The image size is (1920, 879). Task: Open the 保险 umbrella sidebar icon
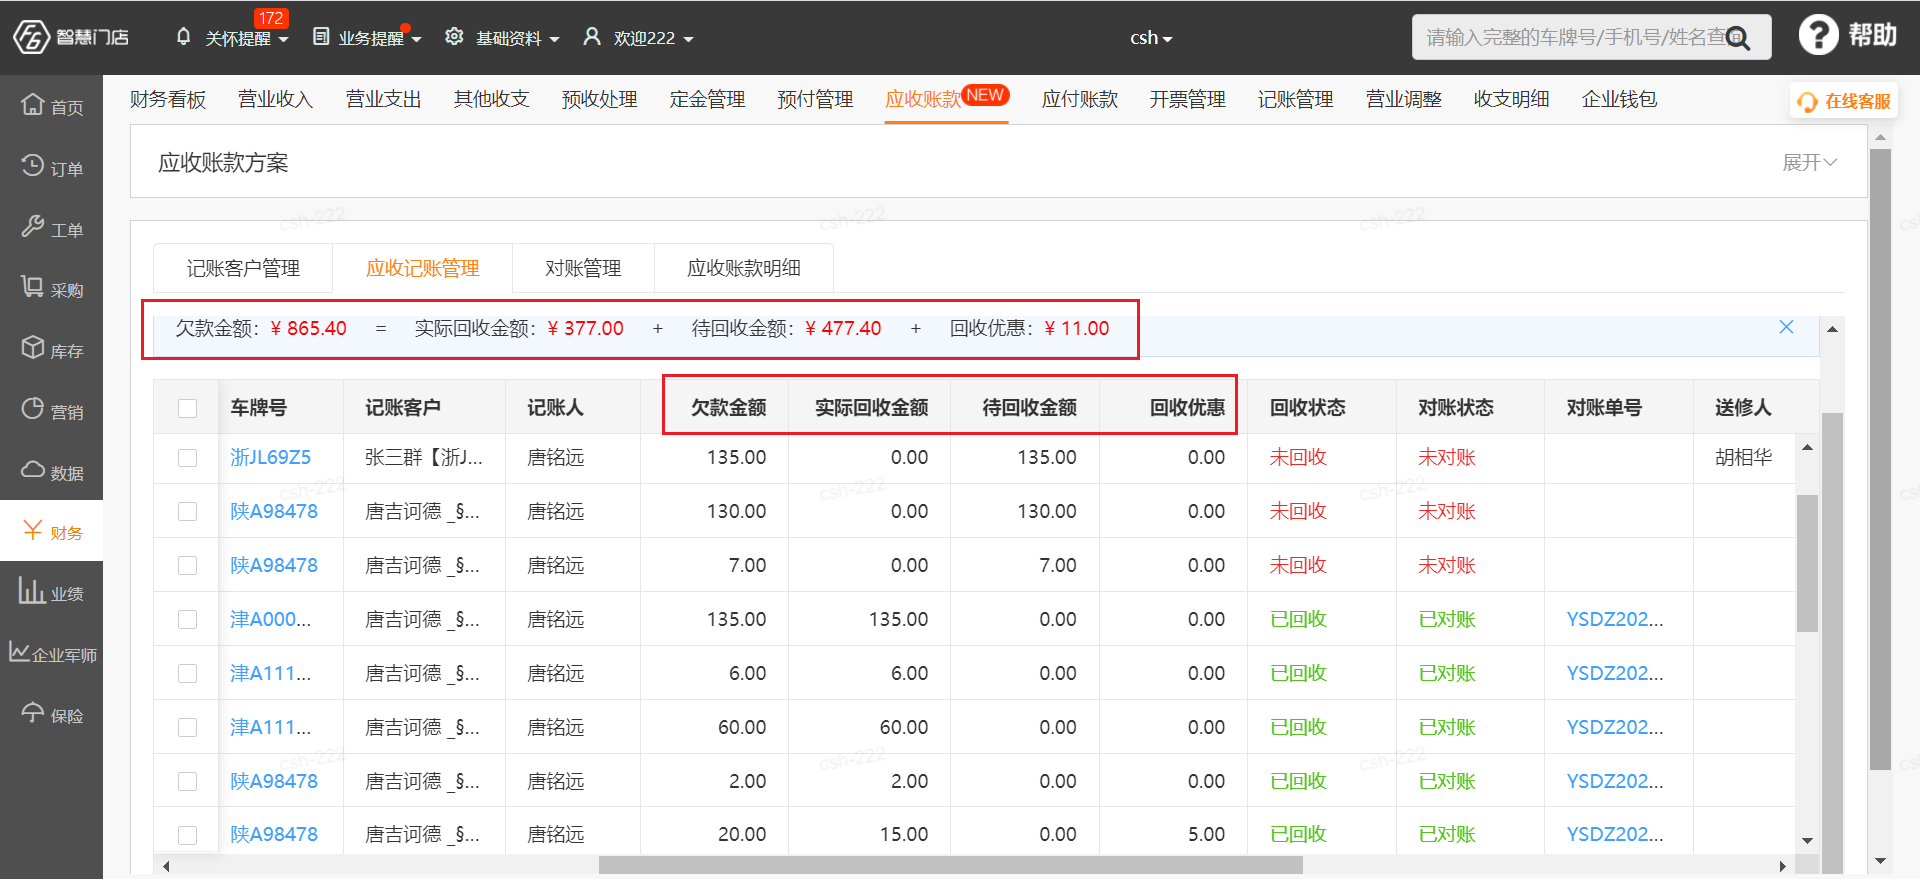click(x=33, y=713)
